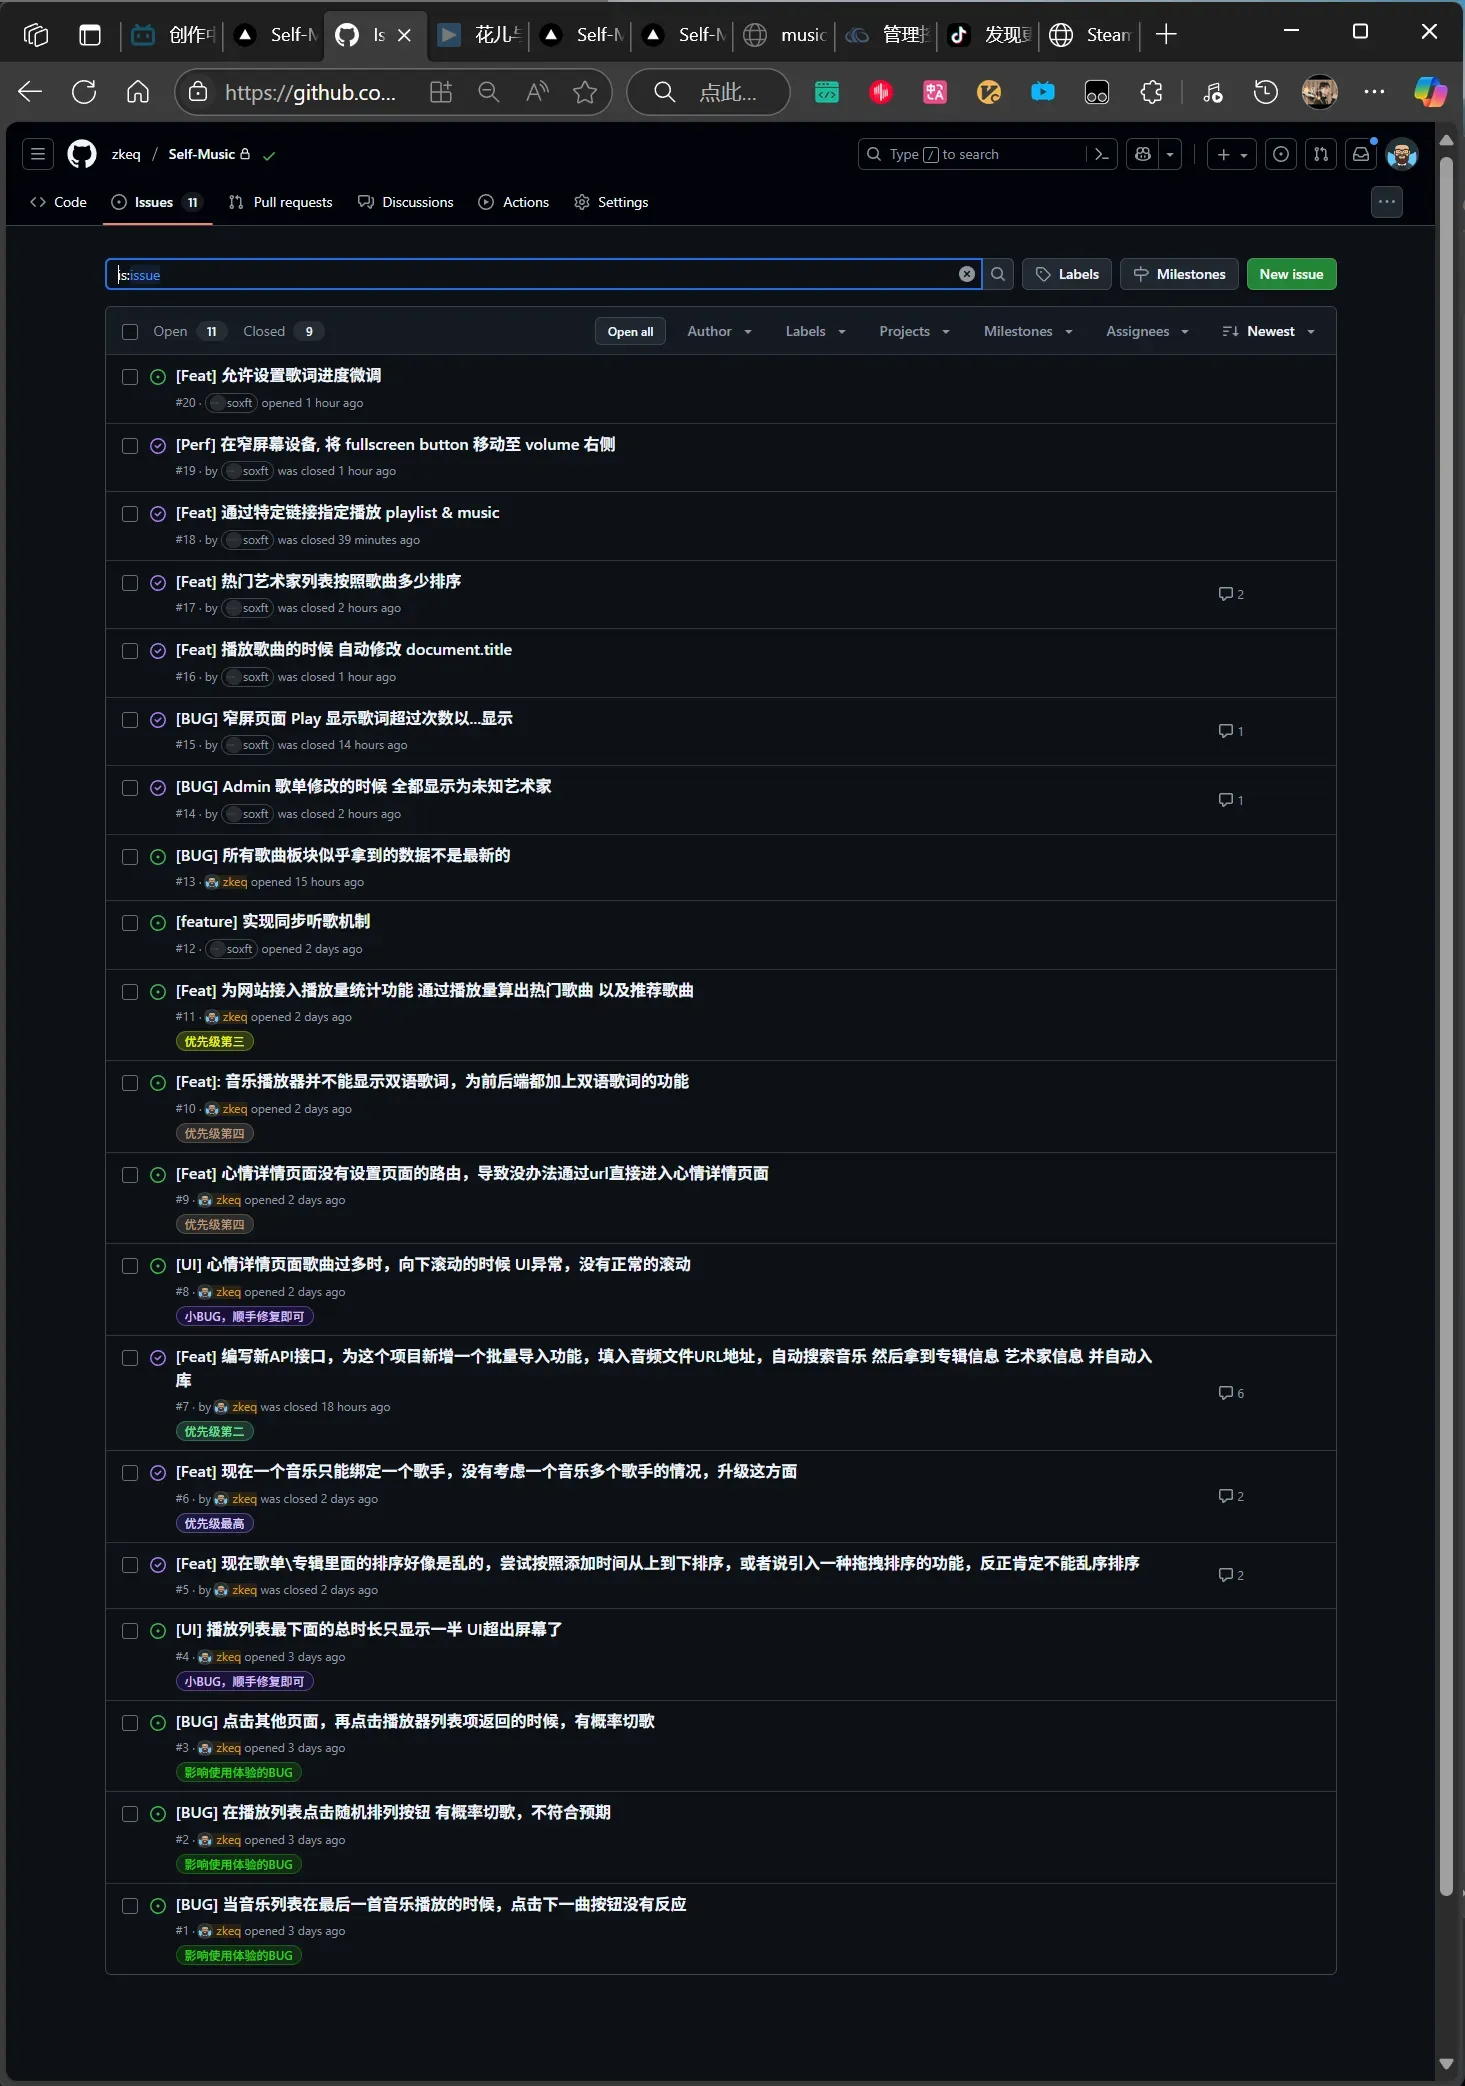Click the browser zoom out magnifier icon
The image size is (1465, 2086).
489,92
